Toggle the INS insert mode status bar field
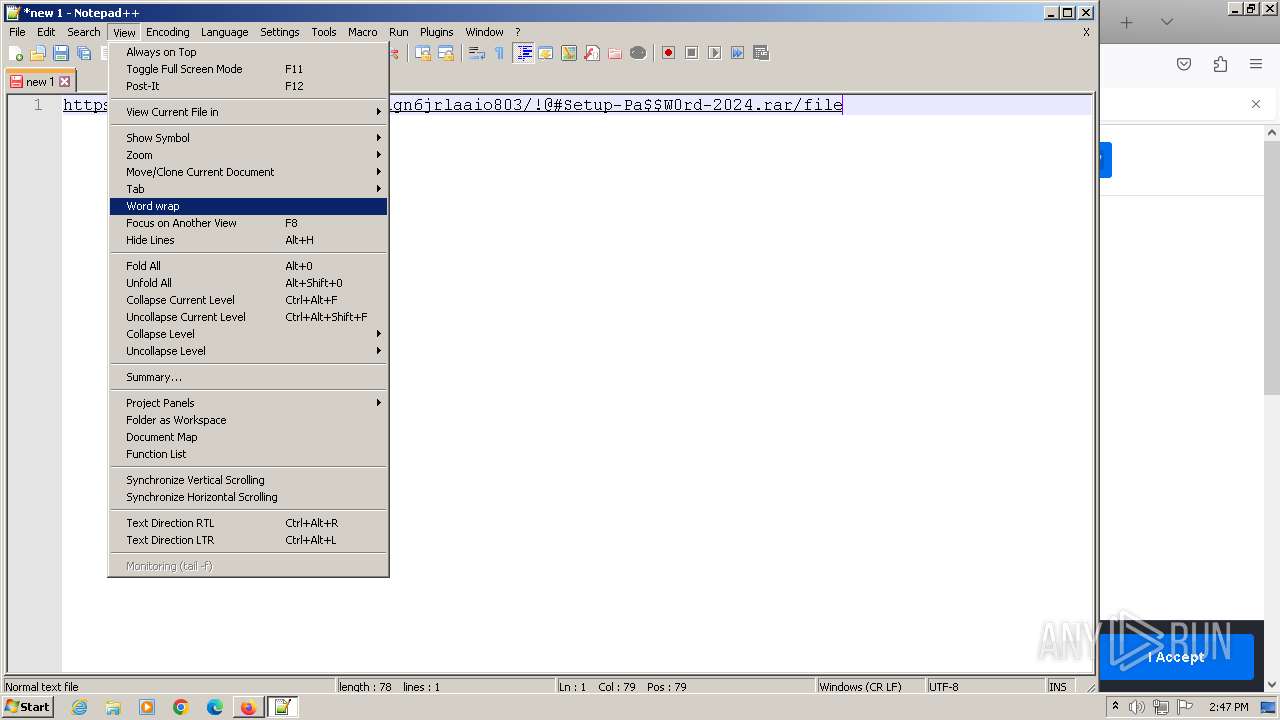This screenshot has width=1280, height=720. click(x=1058, y=687)
